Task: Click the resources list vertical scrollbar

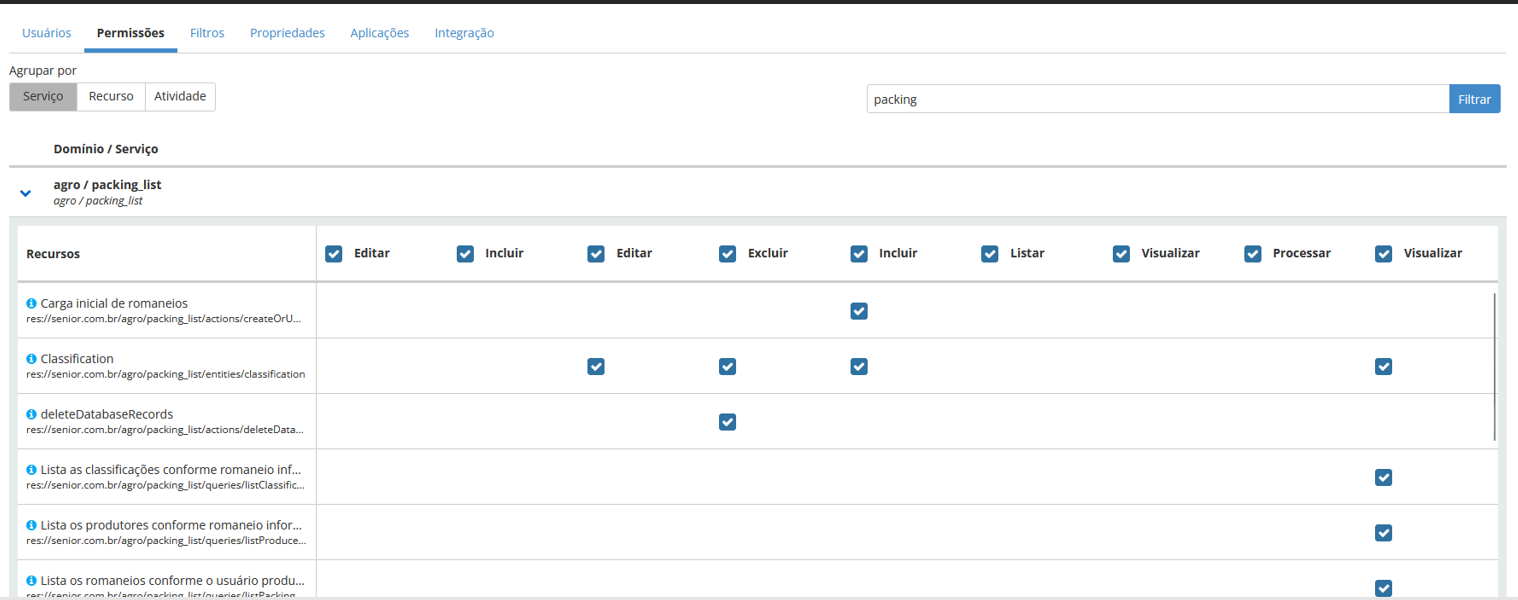Action: (x=1495, y=366)
